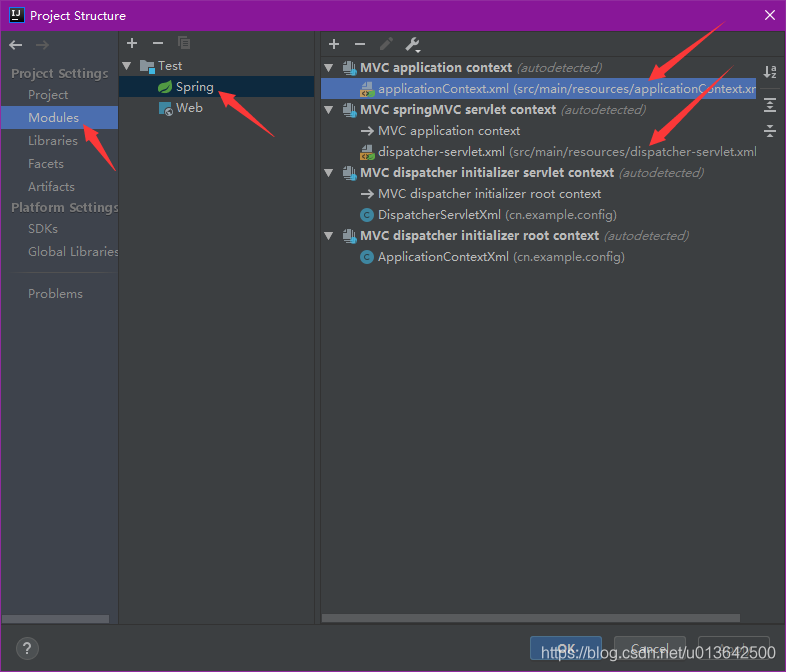Collapse the Test module tree node
Screen dimensions: 786x672
point(127,66)
